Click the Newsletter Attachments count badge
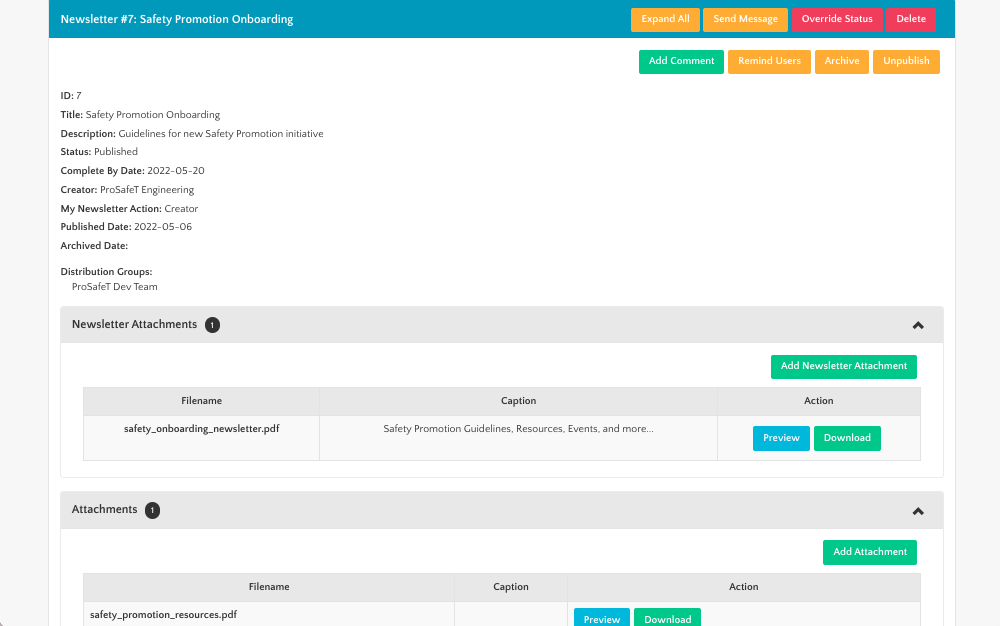 click(212, 325)
